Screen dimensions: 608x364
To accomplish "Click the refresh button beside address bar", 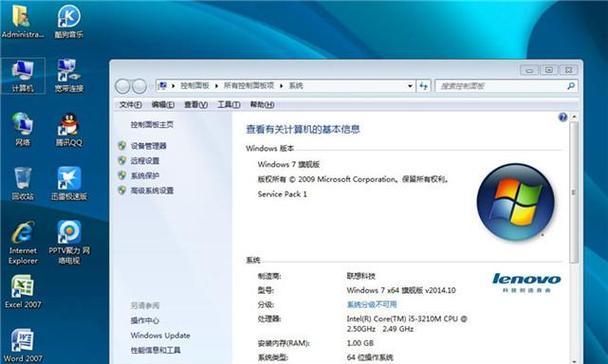I will 423,86.
